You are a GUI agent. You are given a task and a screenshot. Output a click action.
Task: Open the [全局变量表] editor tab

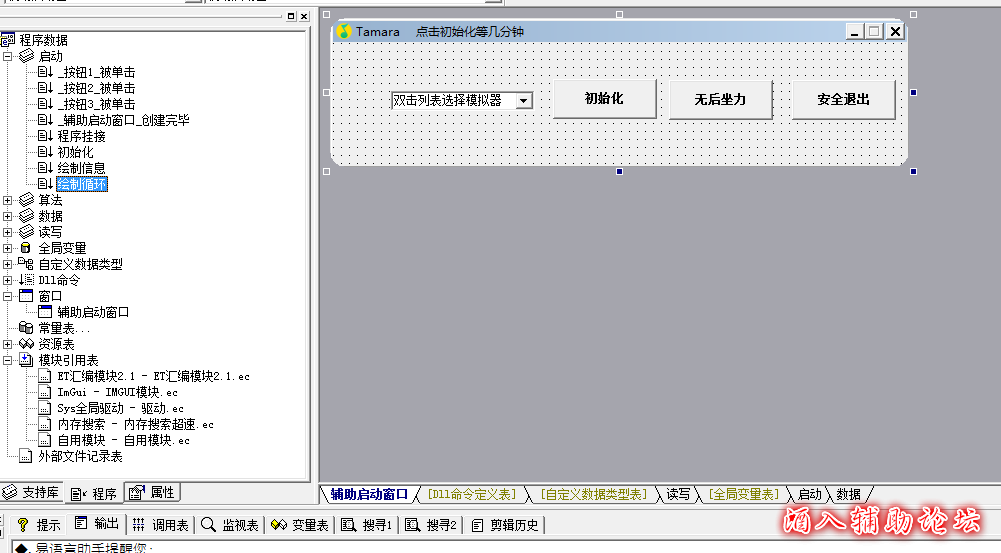pyautogui.click(x=744, y=494)
